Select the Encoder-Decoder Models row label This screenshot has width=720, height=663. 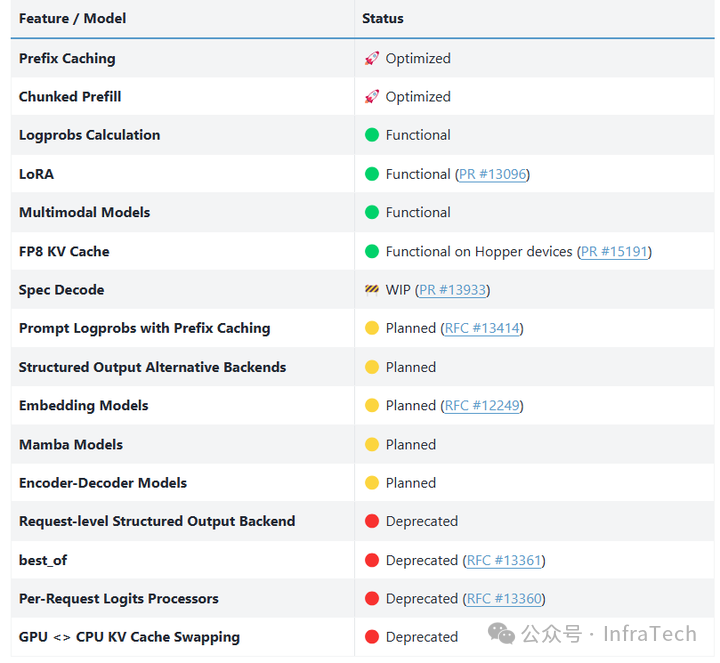(x=103, y=483)
